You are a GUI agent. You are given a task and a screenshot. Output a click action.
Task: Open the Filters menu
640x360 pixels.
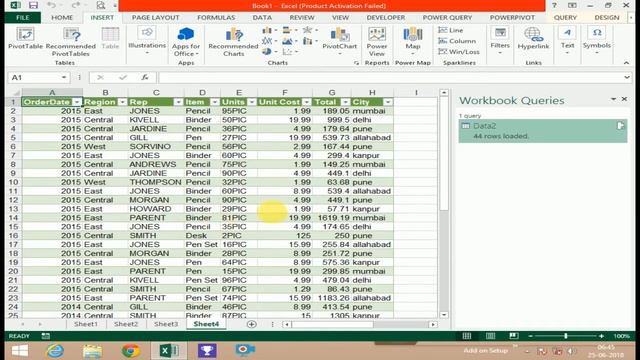click(500, 41)
